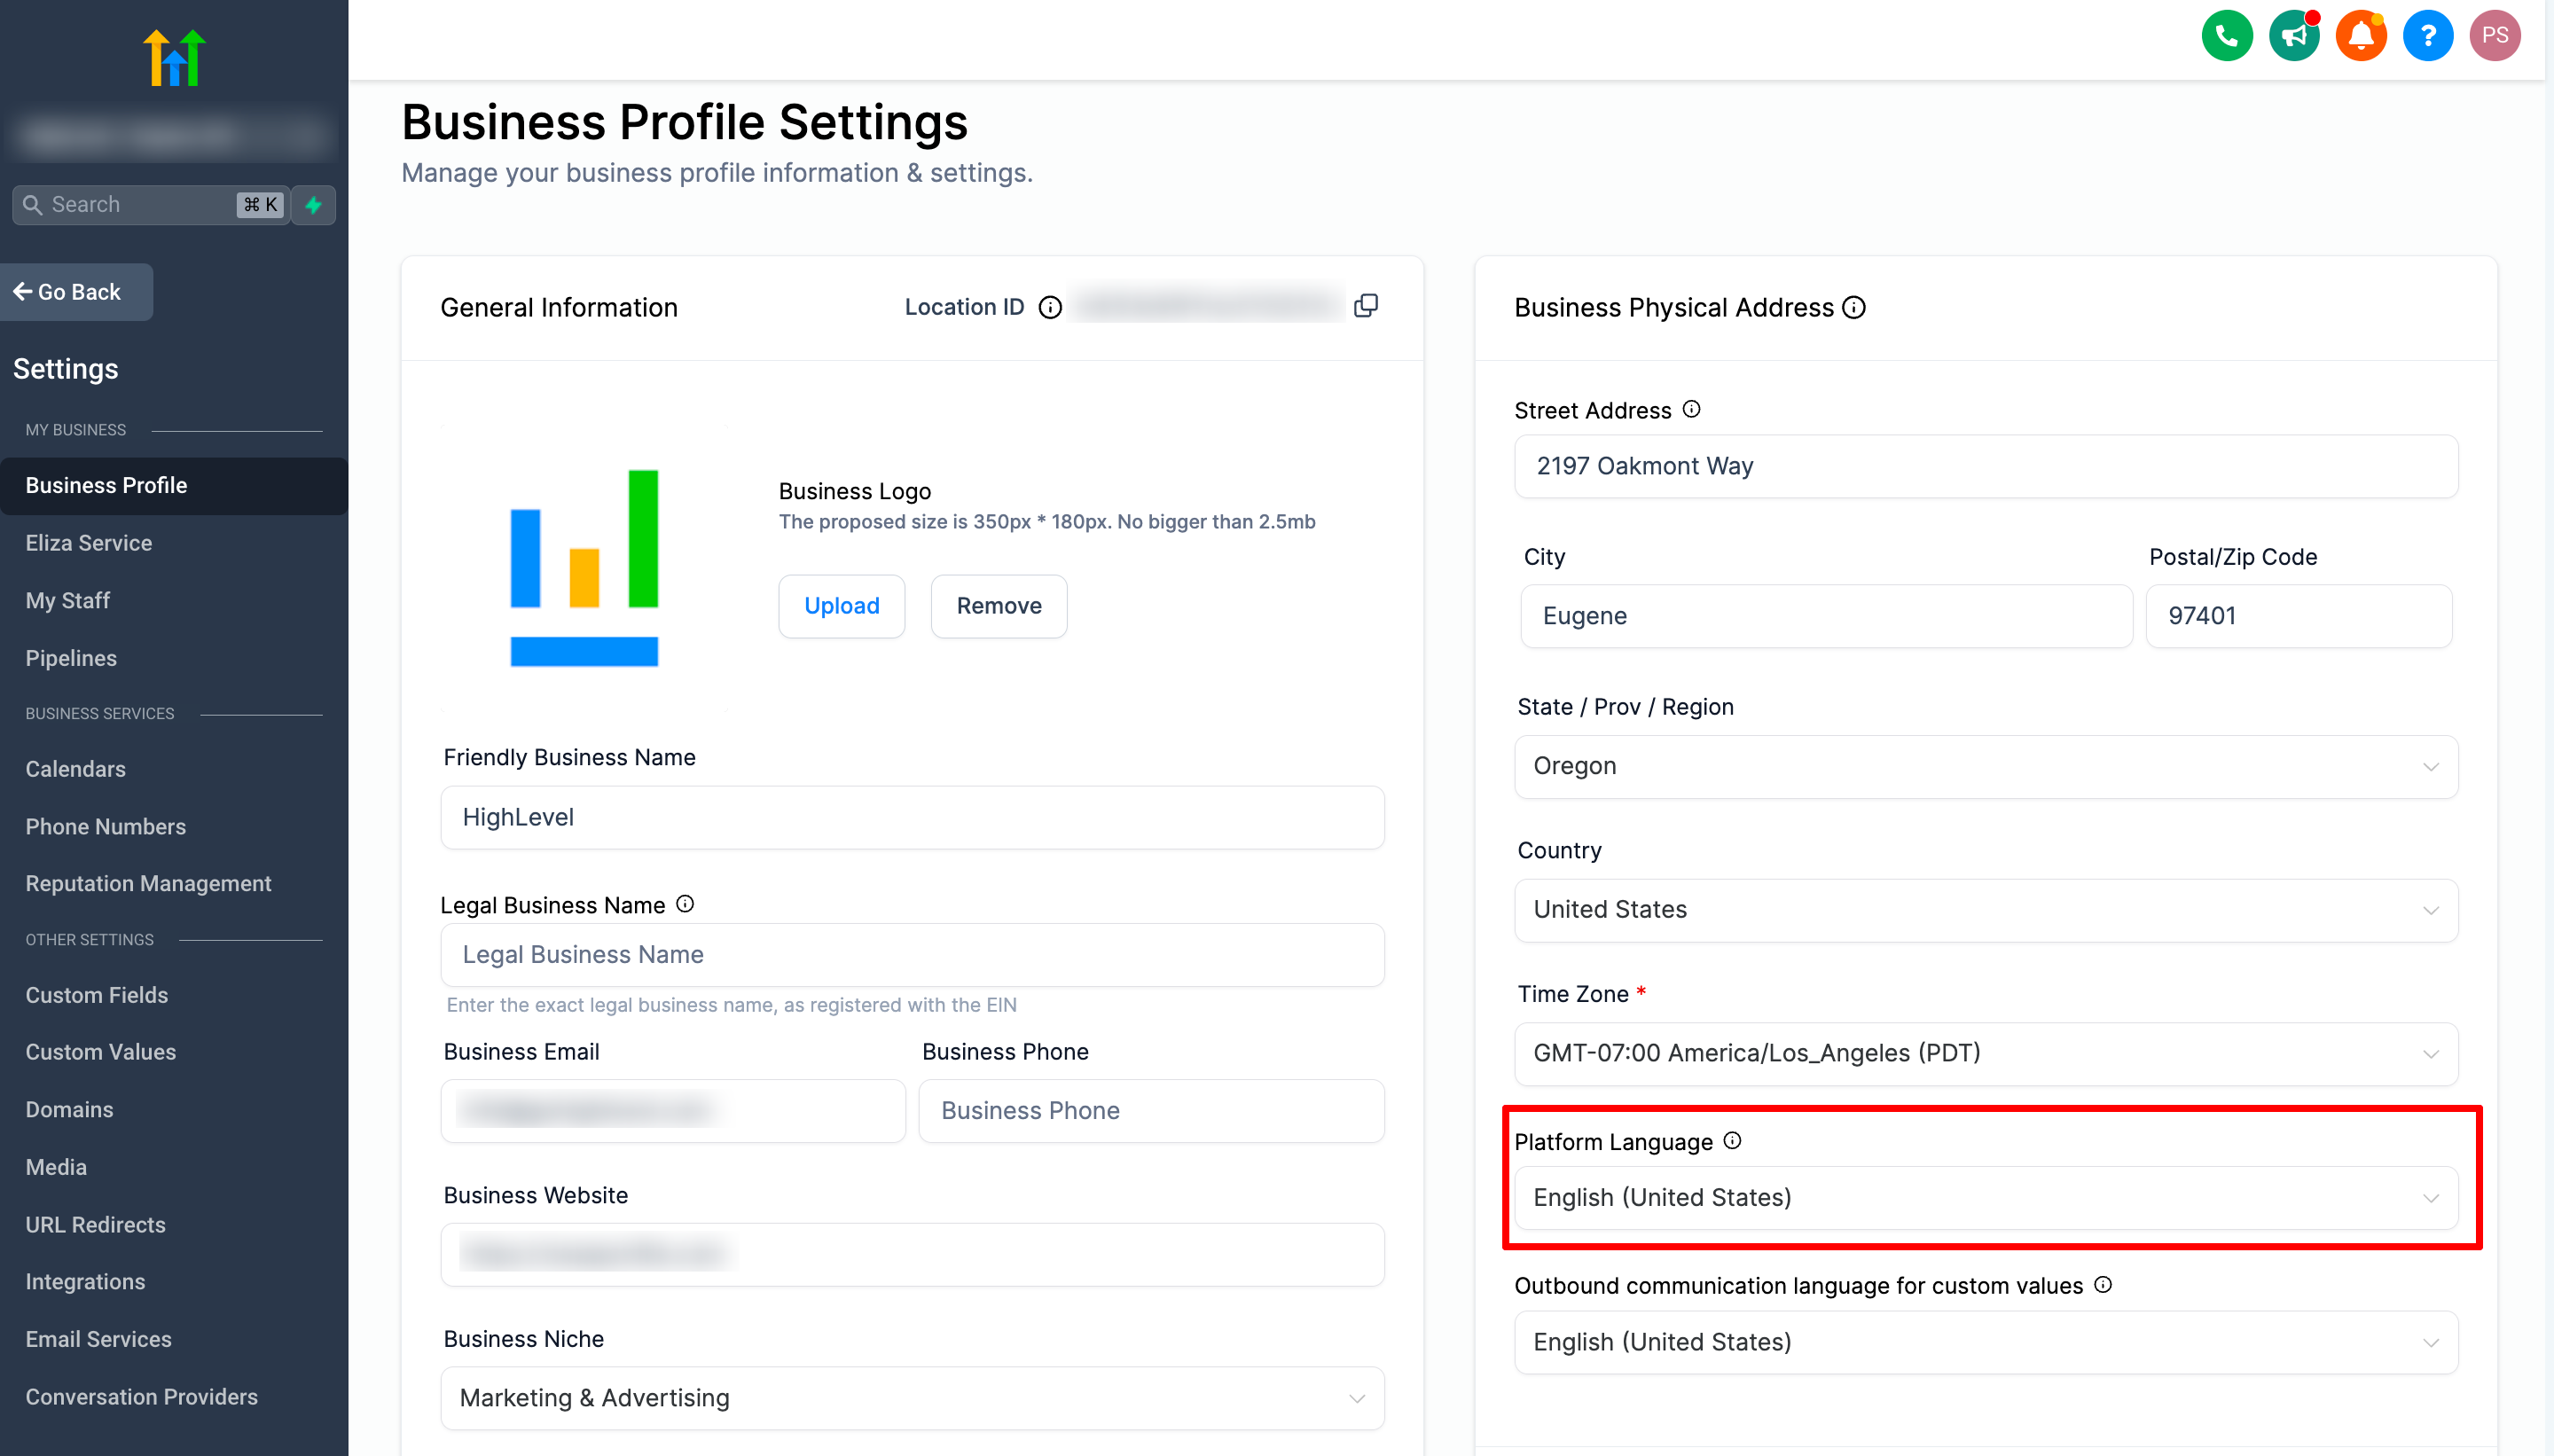The height and width of the screenshot is (1456, 2554).
Task: Click the Go Back button
Action: (75, 292)
